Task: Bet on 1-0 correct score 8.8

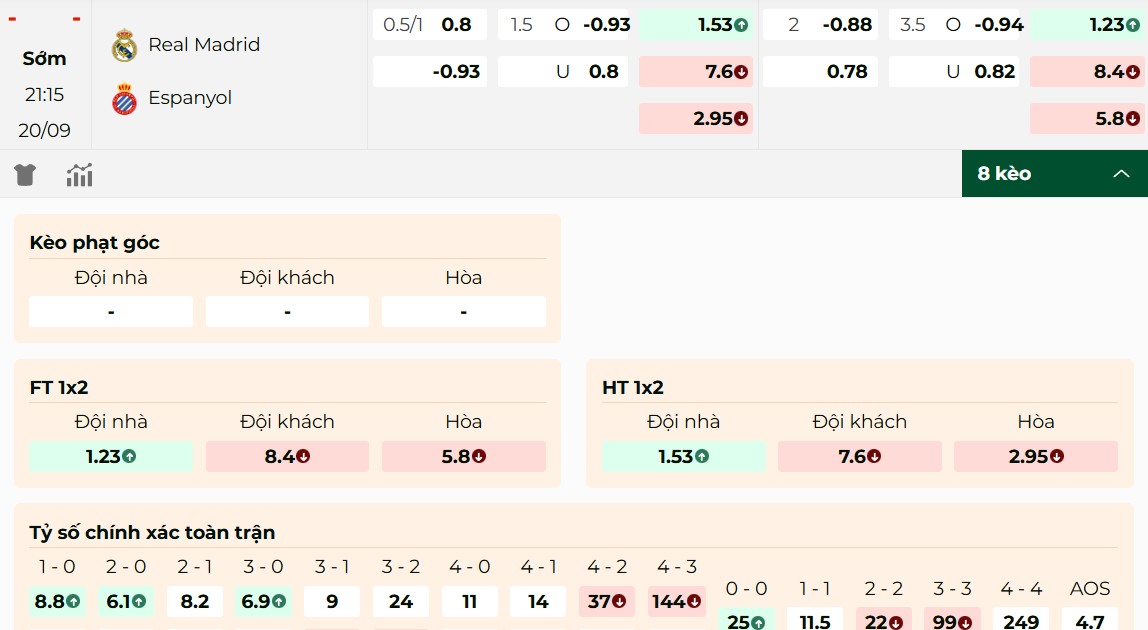Action: click(57, 602)
